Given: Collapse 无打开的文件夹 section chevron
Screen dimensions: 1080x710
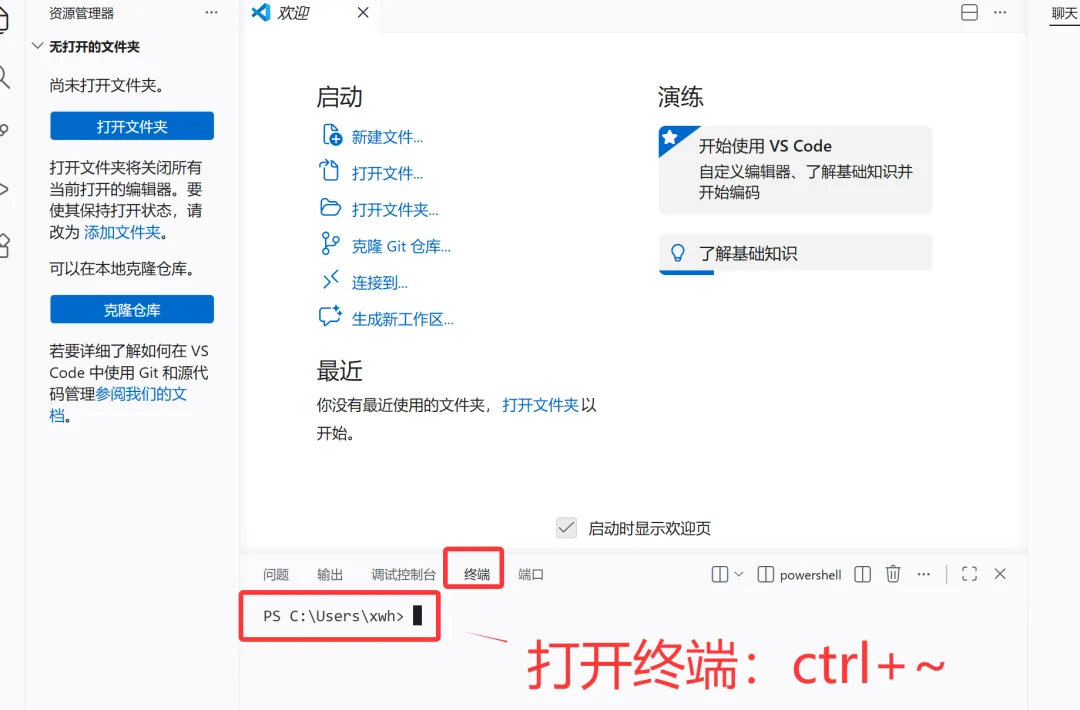Looking at the screenshot, I should [37, 46].
